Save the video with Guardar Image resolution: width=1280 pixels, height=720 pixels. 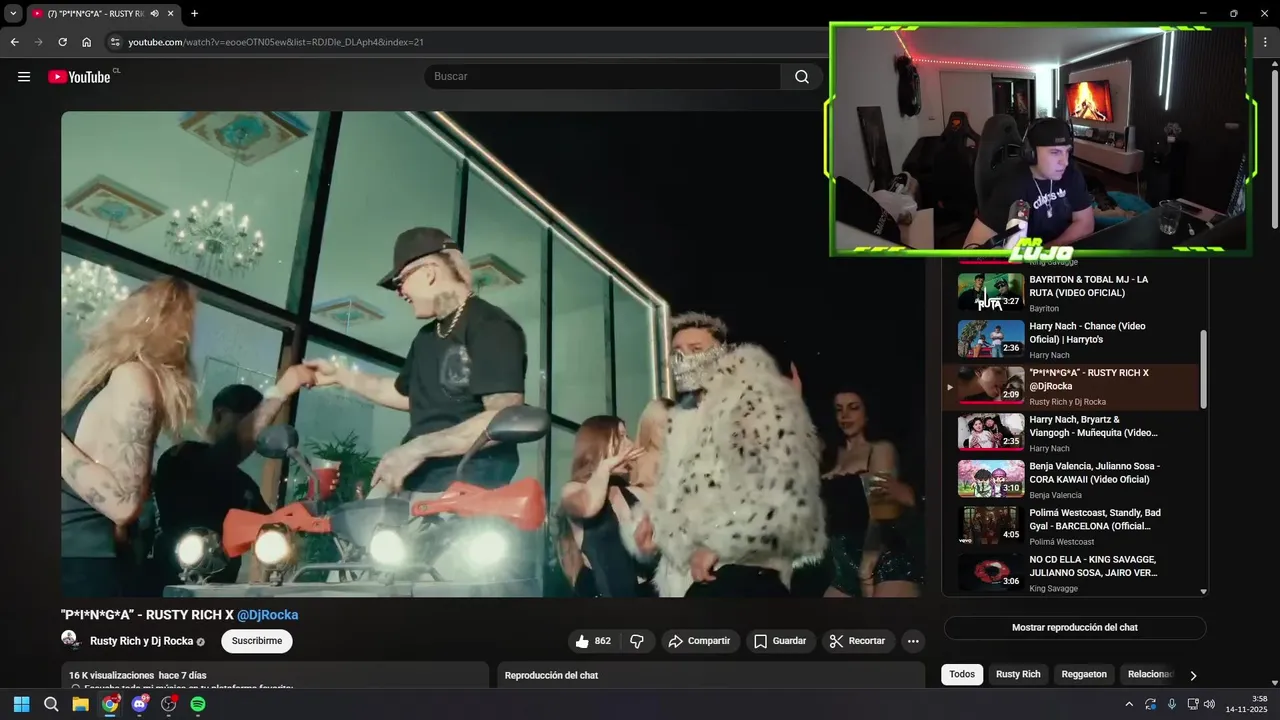pyautogui.click(x=780, y=641)
